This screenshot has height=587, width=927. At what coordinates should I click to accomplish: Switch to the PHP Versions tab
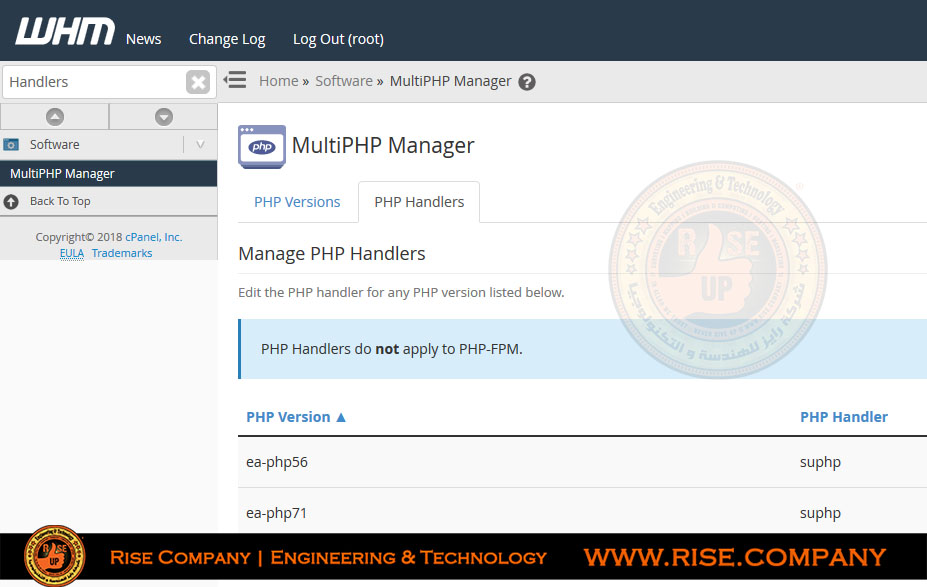[x=297, y=202]
